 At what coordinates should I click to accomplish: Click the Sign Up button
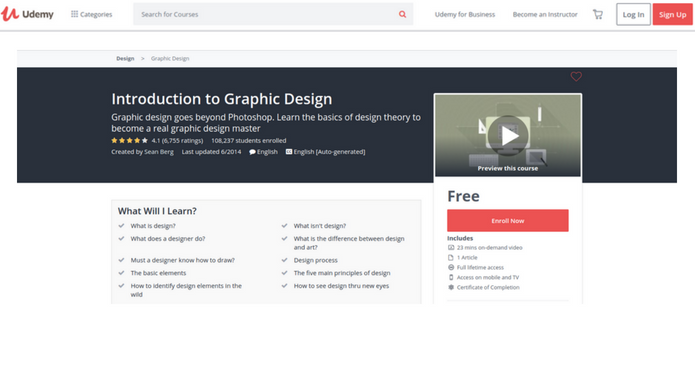(672, 14)
